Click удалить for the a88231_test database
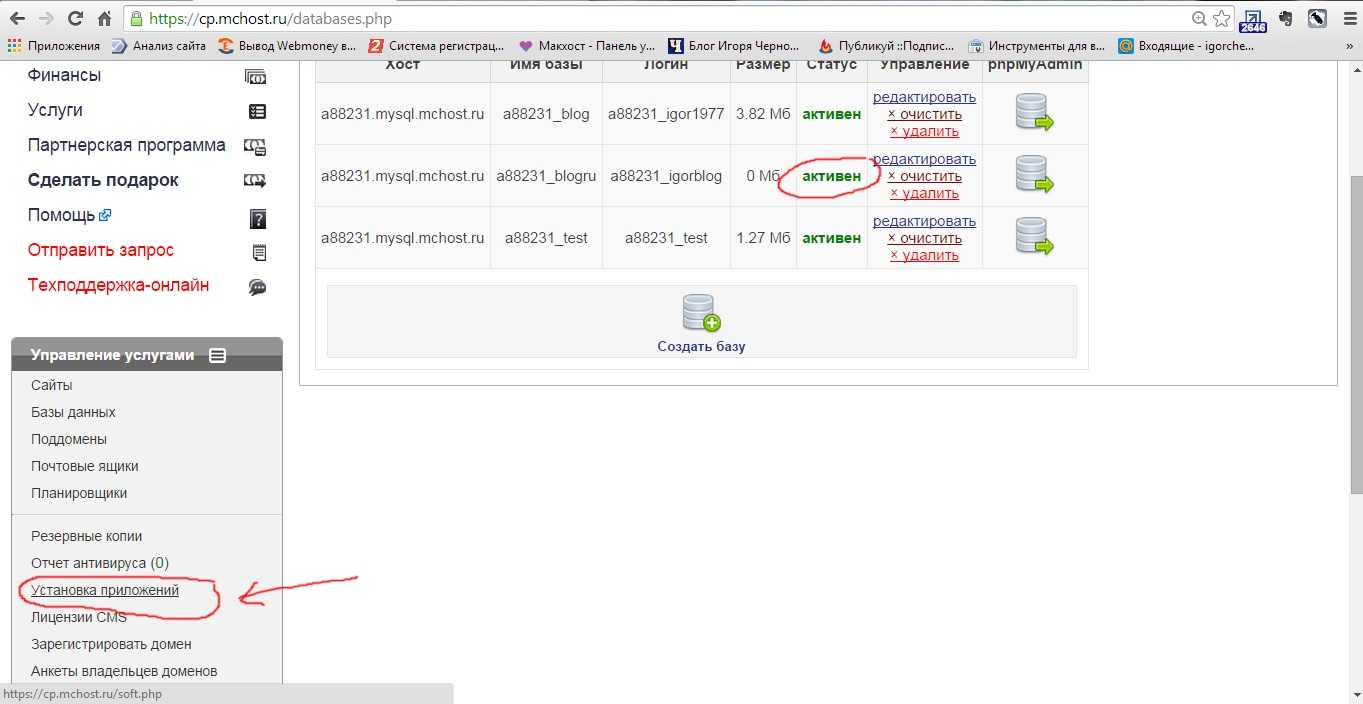Image resolution: width=1363 pixels, height=704 pixels. pos(924,255)
